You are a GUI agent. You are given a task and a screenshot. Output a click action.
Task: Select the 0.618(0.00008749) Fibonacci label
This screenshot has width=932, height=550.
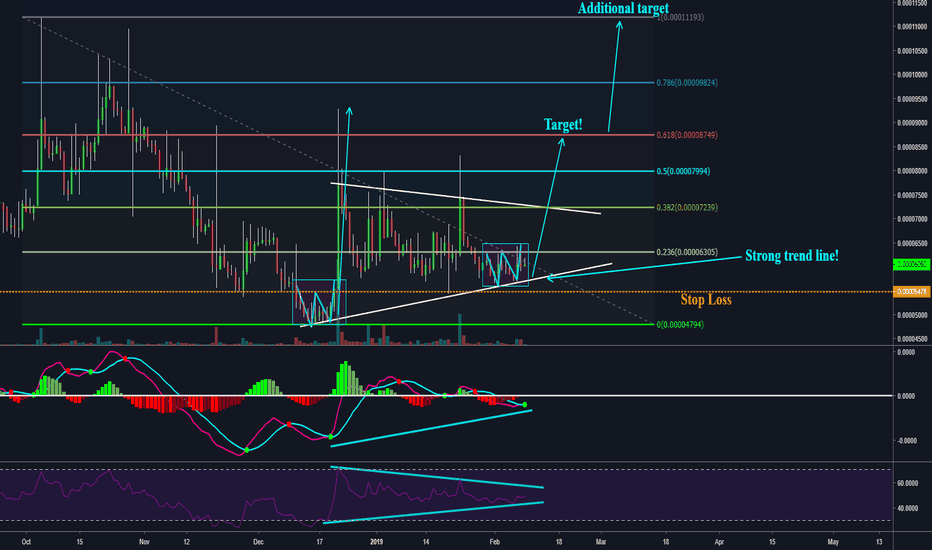687,135
